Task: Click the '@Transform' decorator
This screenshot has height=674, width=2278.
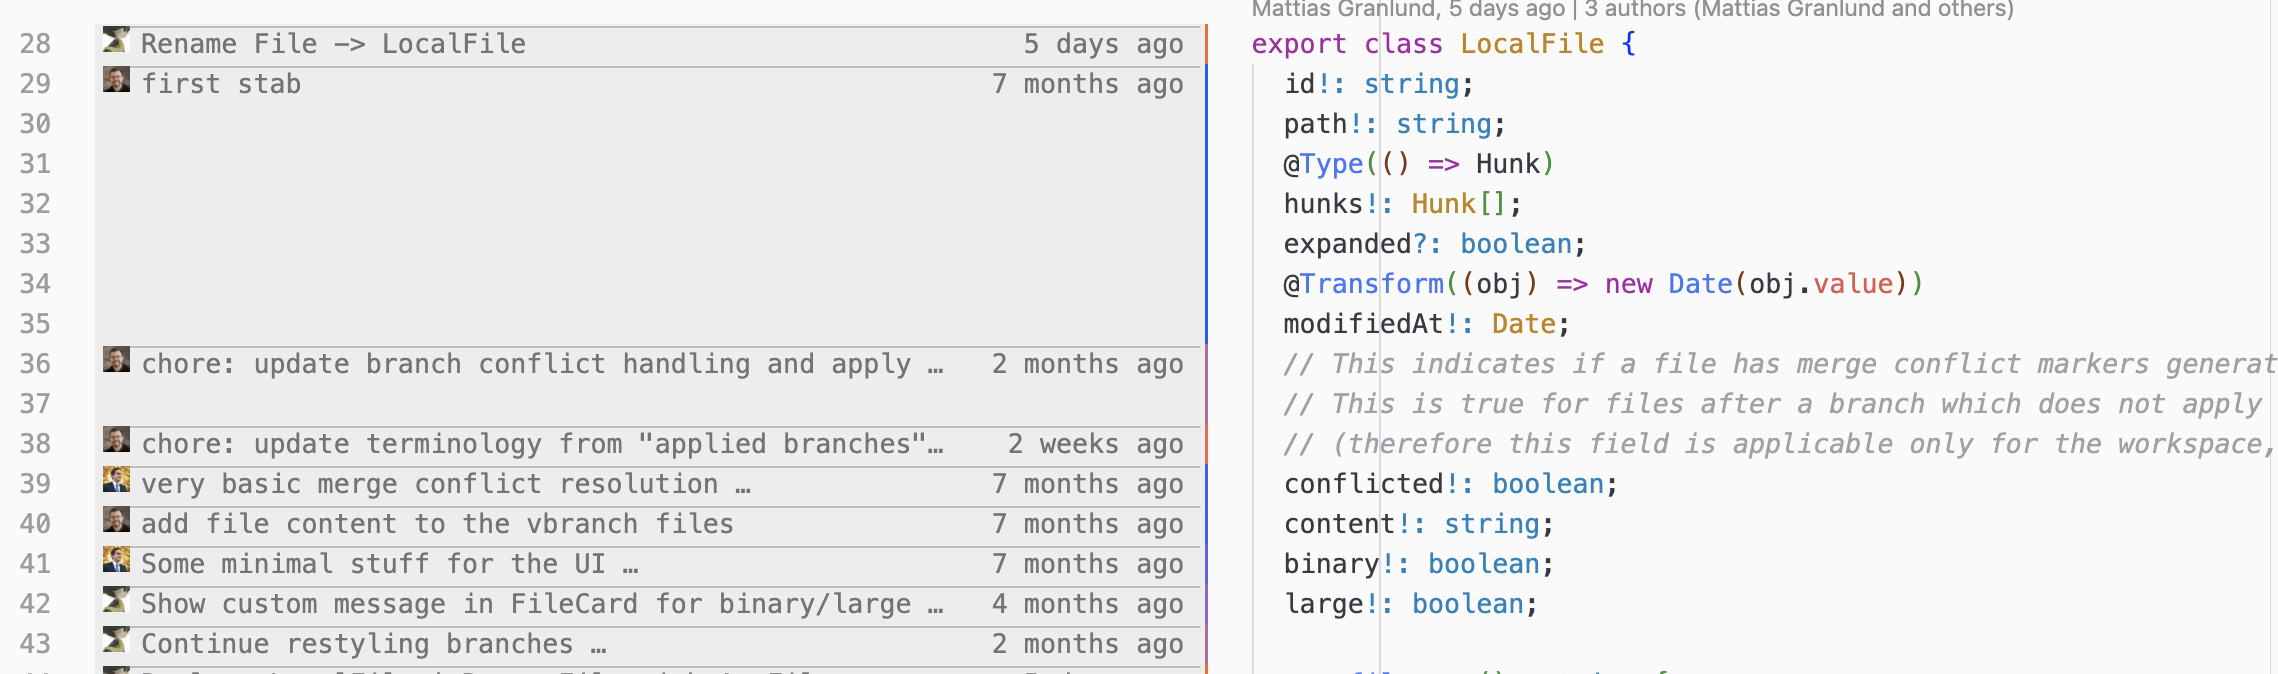Action: (x=1364, y=284)
